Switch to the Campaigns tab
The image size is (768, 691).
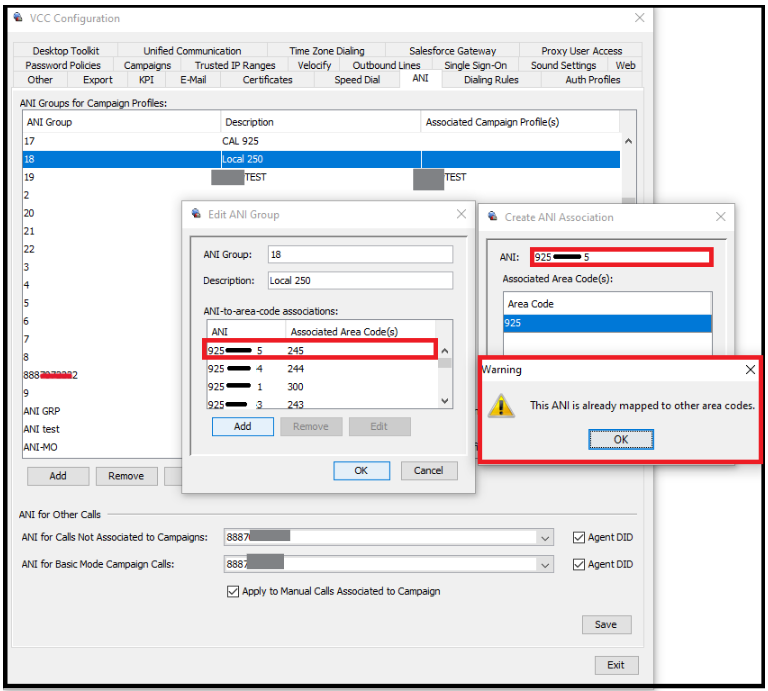pos(147,65)
